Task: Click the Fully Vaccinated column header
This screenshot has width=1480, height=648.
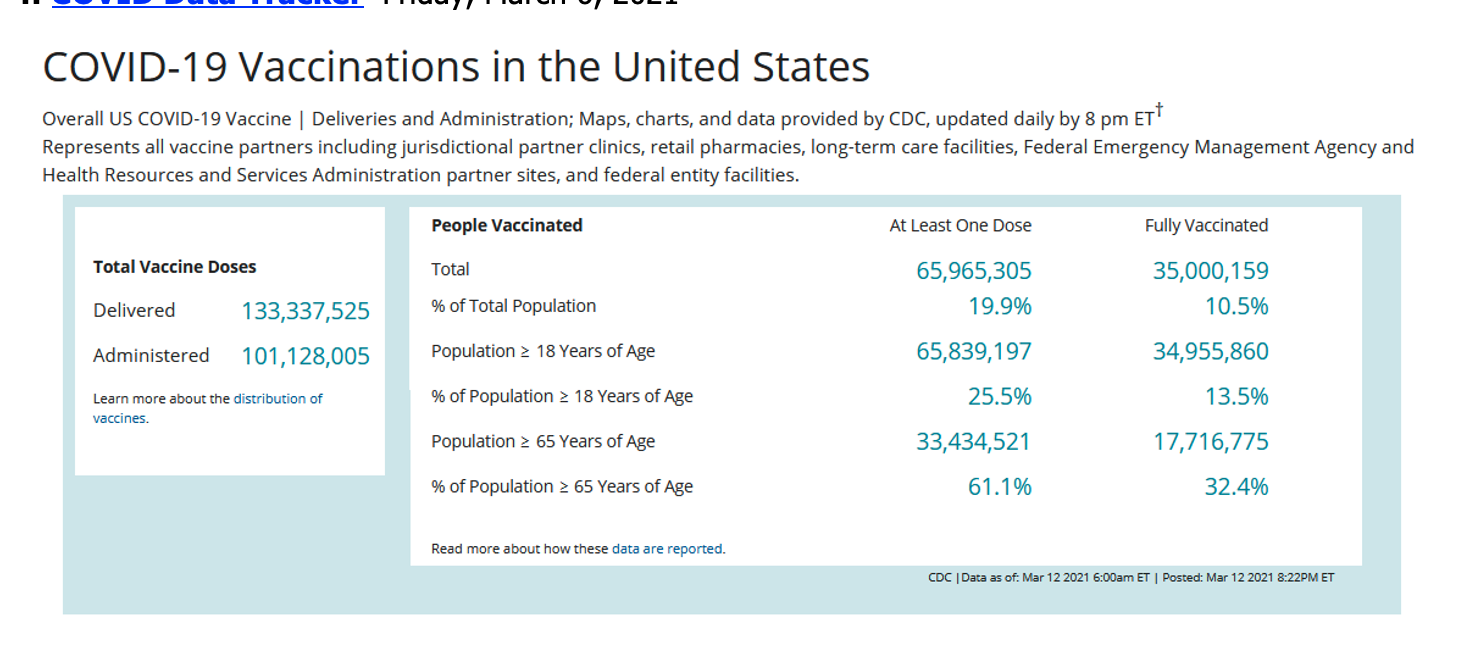Action: coord(1206,226)
